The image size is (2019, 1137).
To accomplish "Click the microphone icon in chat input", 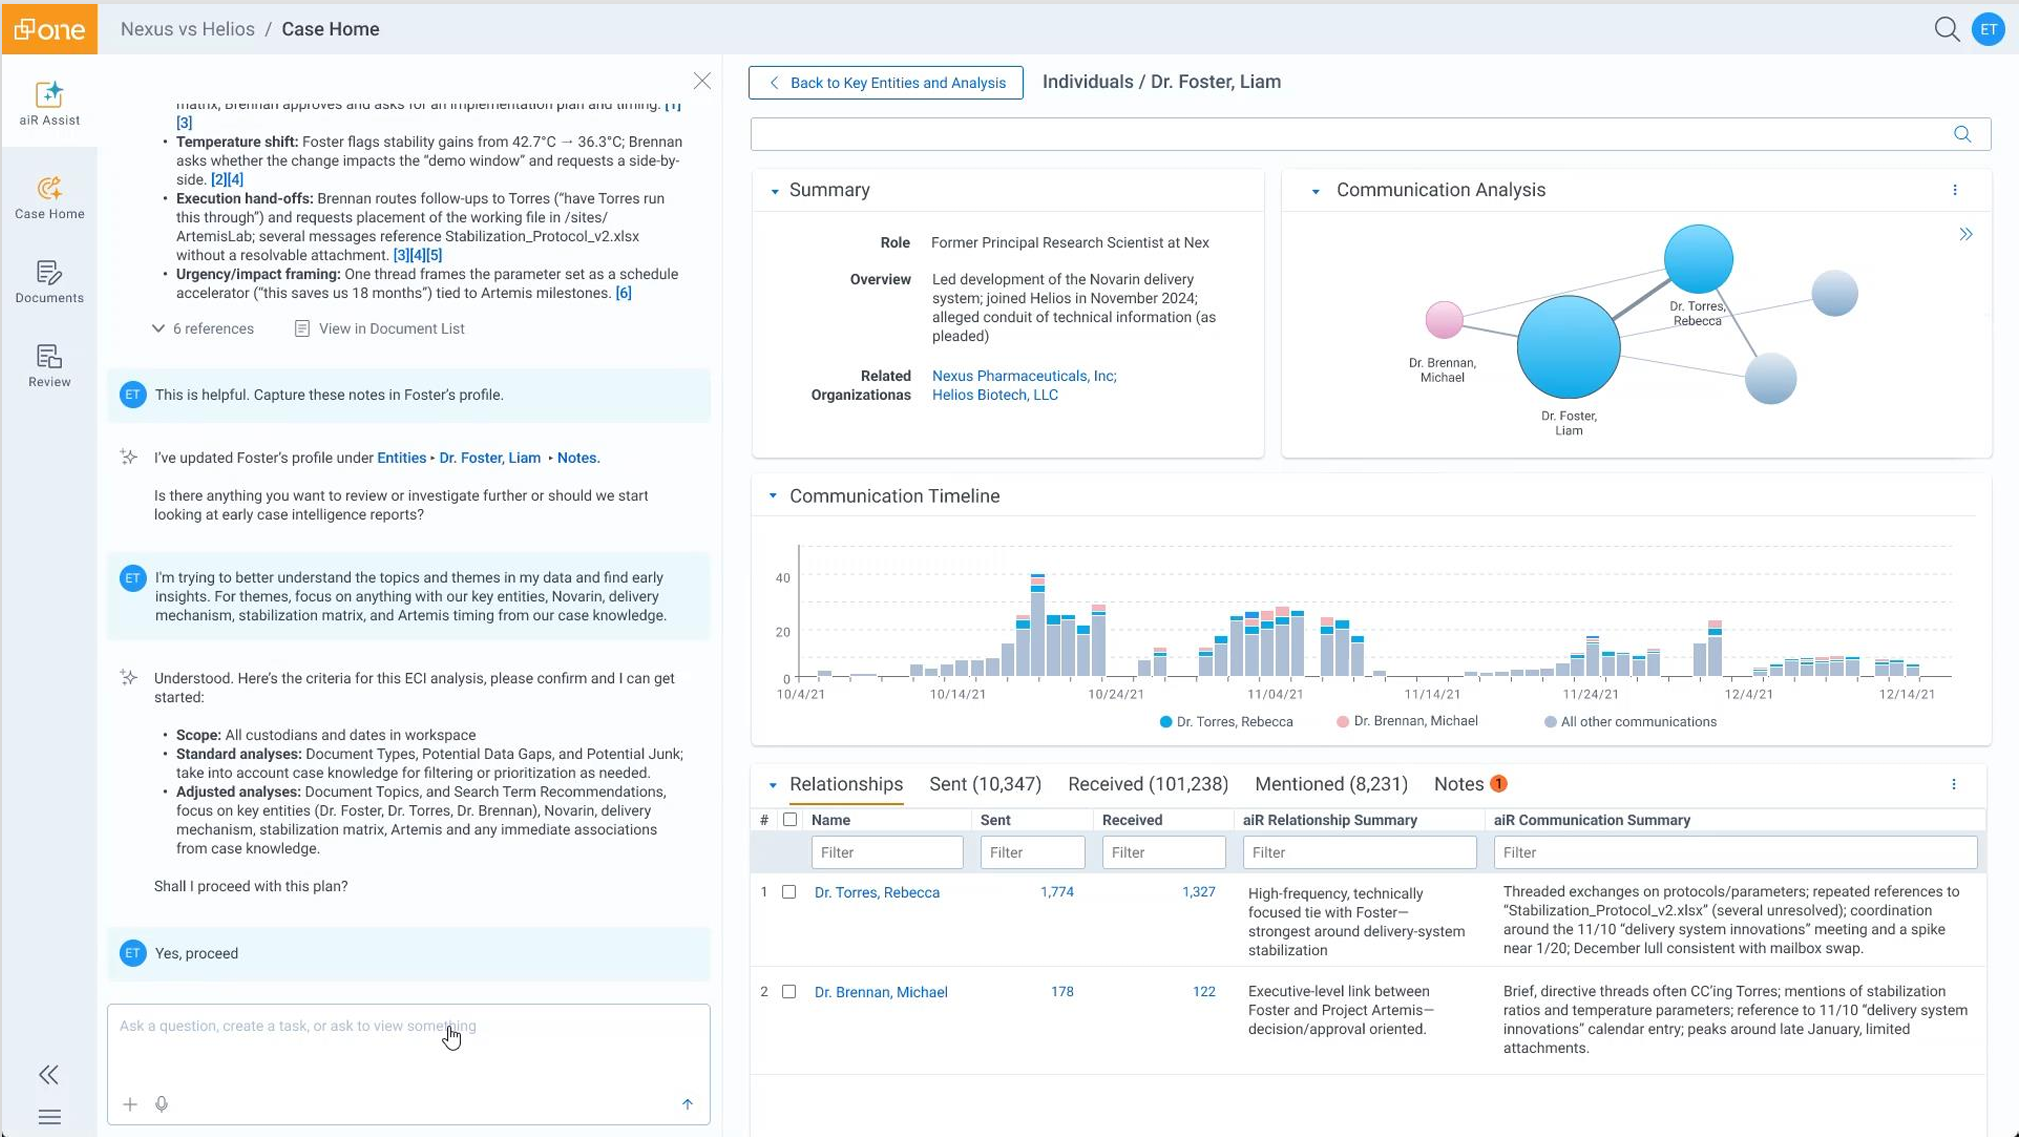I will (161, 1104).
